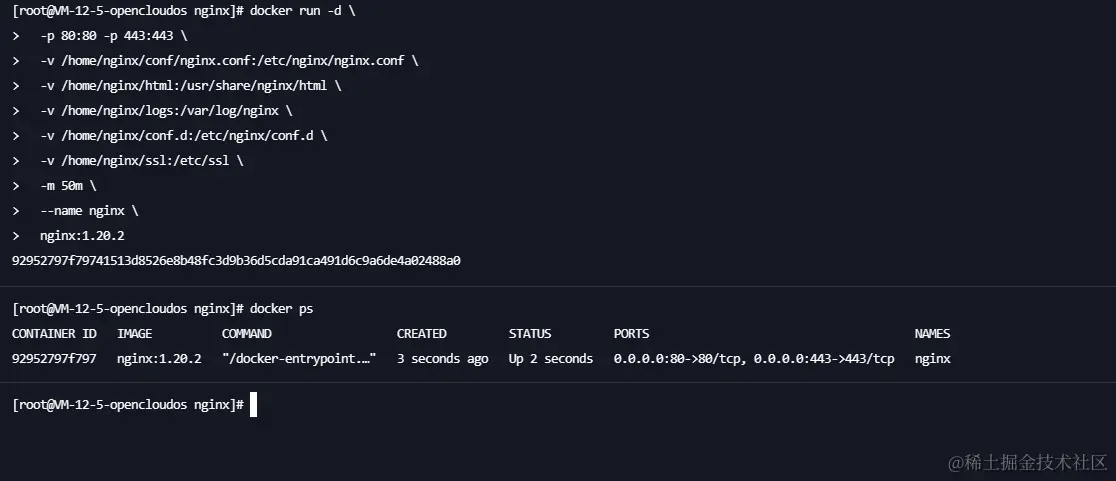The image size is (1116, 481).
Task: Click the prompt before 'docker ps'
Action: click(128, 309)
